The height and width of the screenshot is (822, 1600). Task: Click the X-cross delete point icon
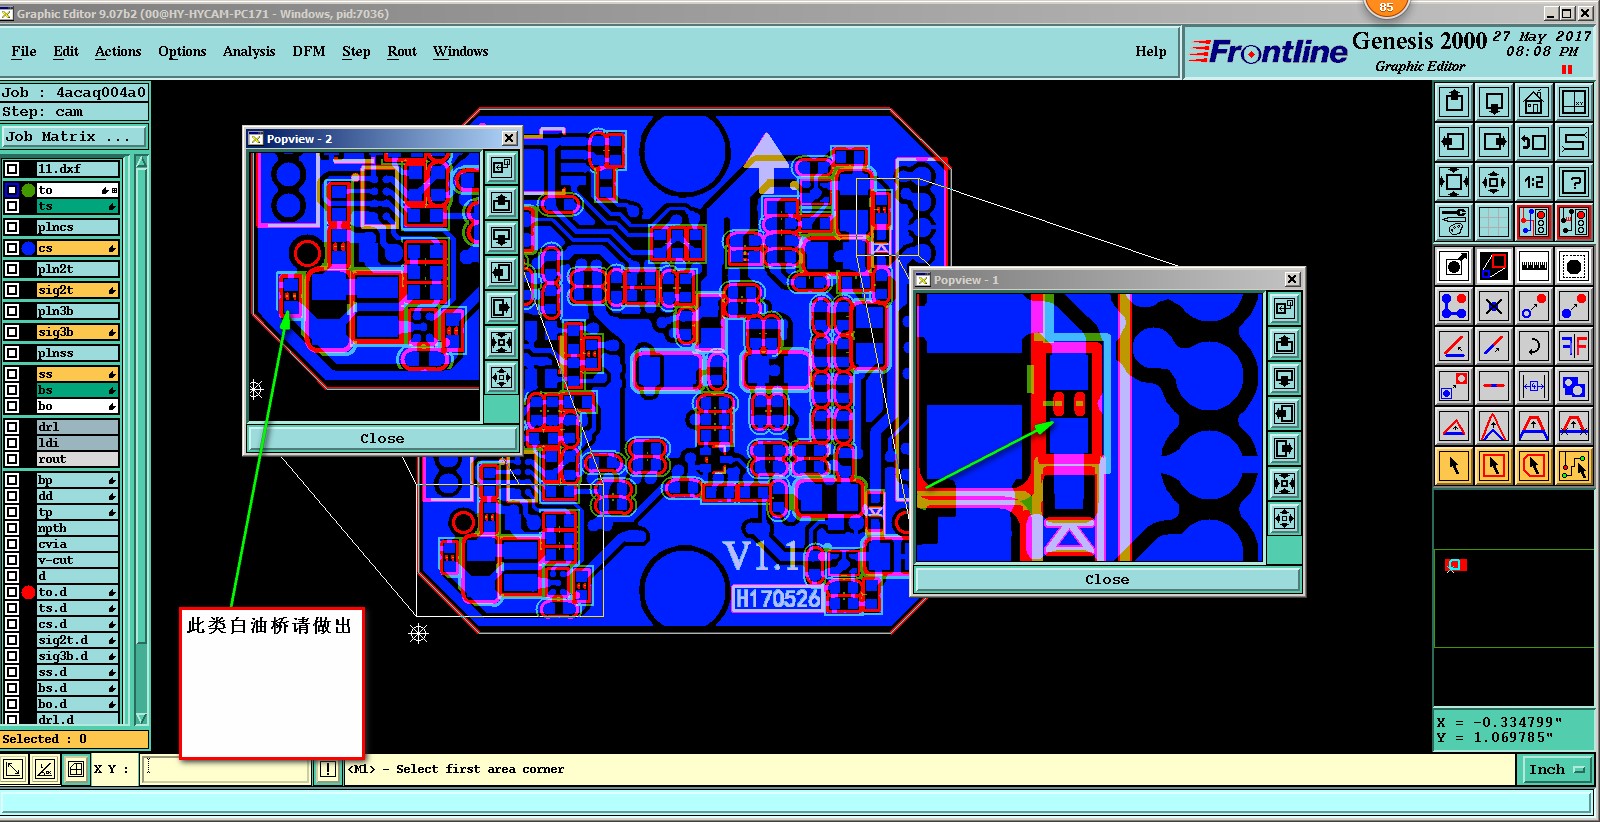[x=1494, y=306]
